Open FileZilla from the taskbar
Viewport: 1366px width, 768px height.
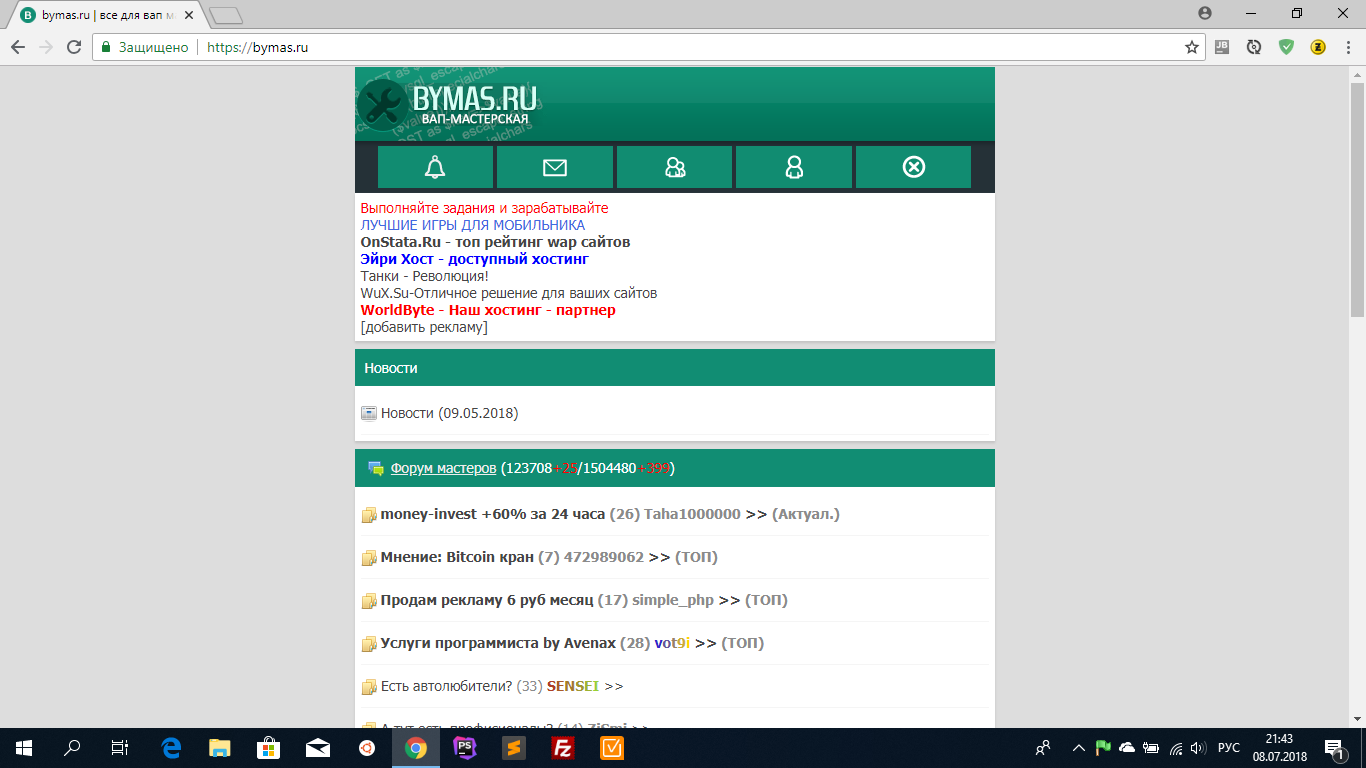[x=563, y=747]
